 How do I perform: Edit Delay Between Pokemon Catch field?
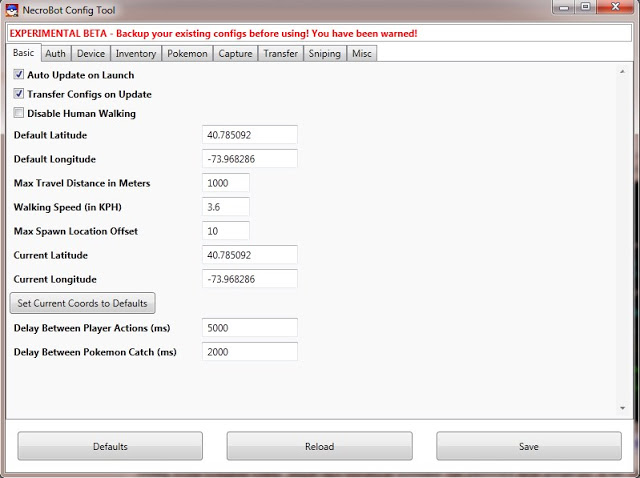(250, 352)
